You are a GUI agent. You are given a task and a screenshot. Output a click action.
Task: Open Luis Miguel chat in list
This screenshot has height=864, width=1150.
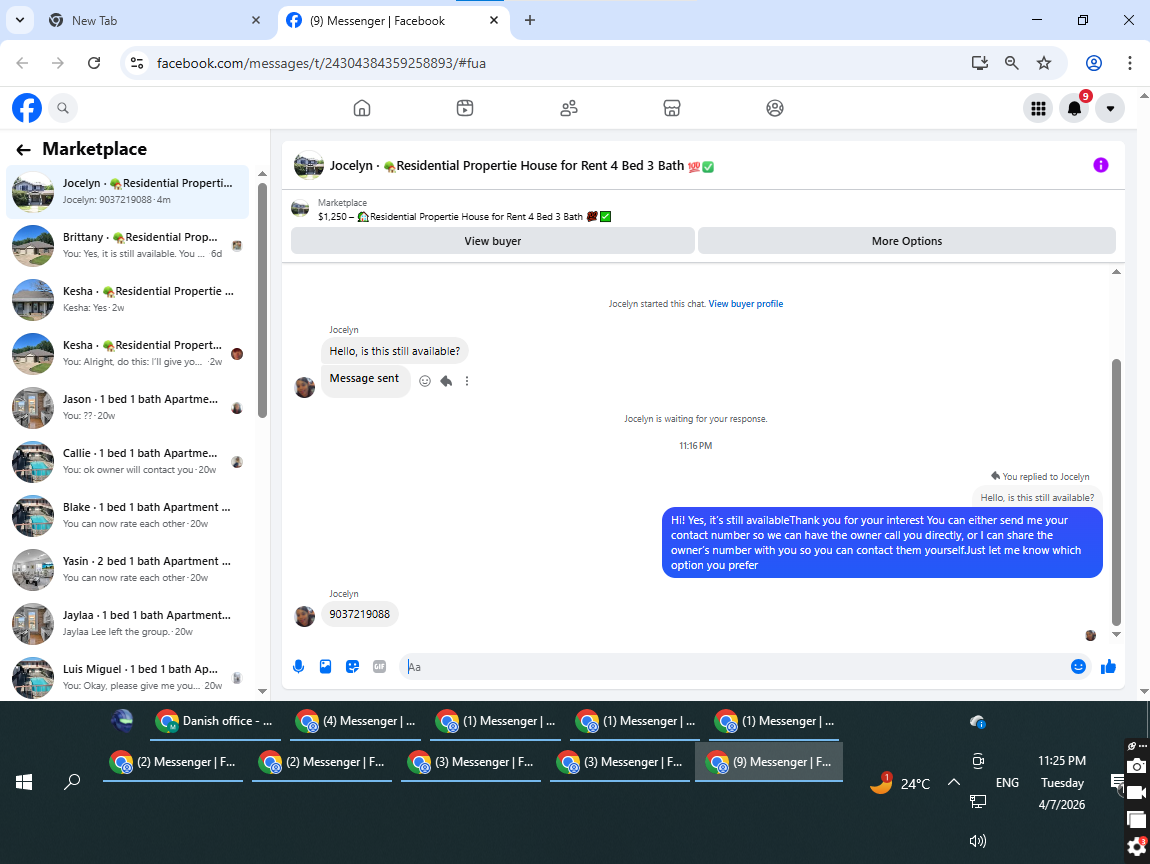[128, 678]
